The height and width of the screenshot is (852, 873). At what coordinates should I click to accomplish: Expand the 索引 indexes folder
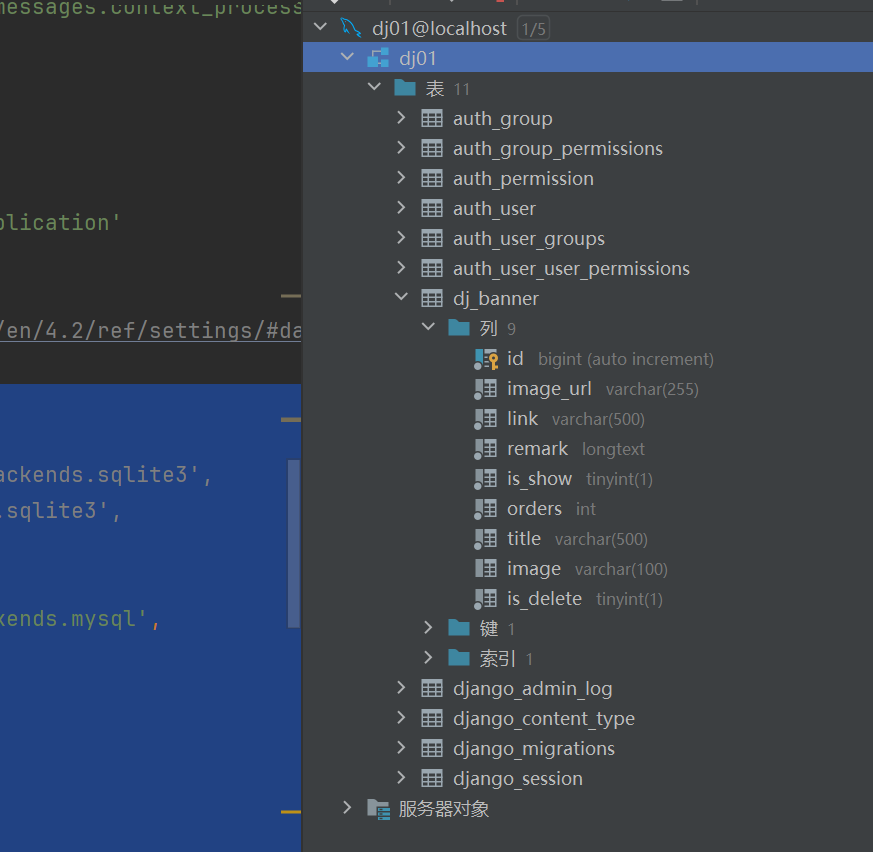[x=428, y=658]
